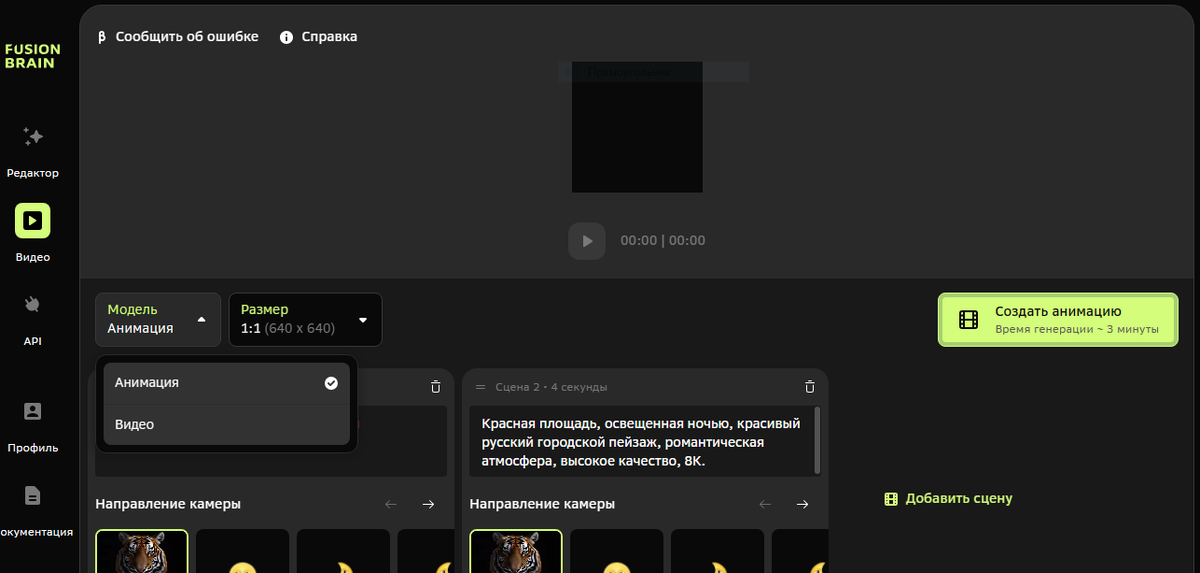Play the video preview
This screenshot has width=1200, height=573.
click(x=587, y=241)
